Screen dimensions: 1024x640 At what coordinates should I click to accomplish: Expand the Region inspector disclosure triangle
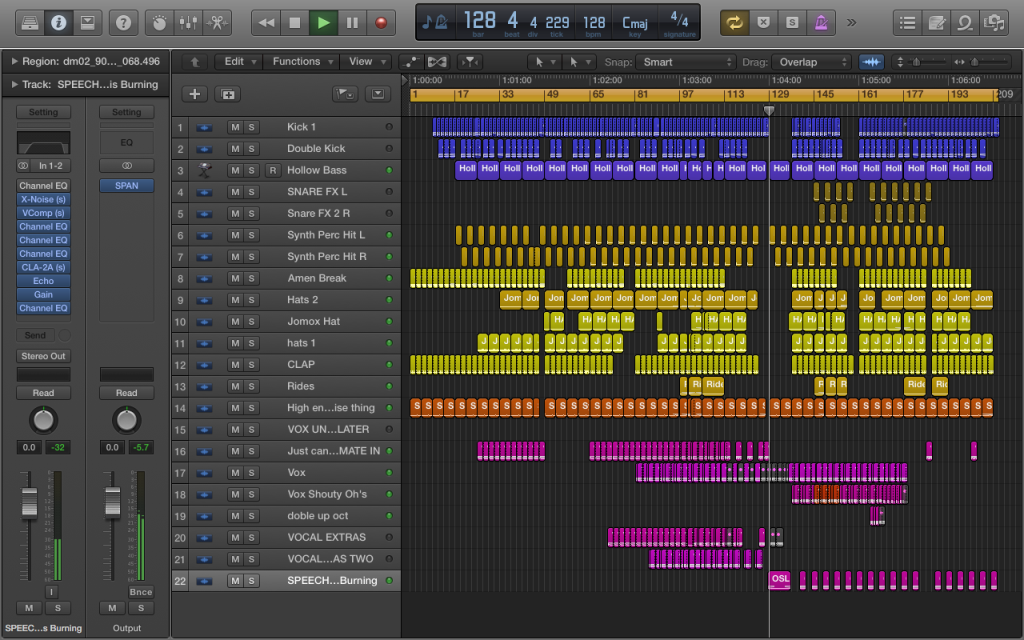(14, 62)
